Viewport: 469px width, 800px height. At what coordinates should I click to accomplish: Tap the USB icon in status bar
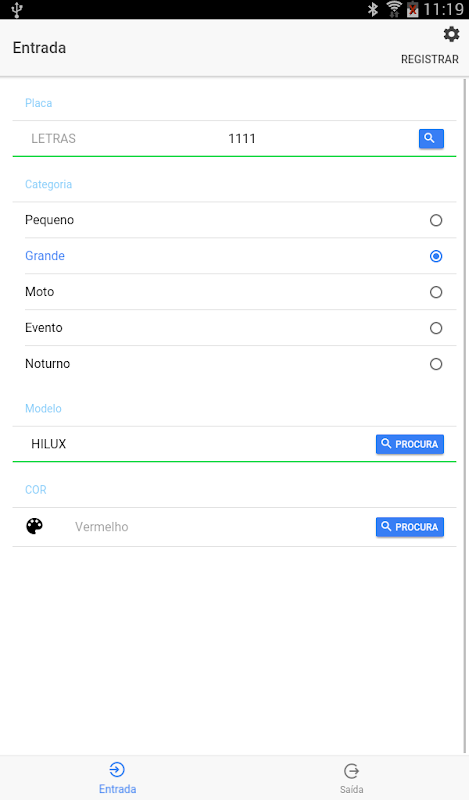coord(17,9)
